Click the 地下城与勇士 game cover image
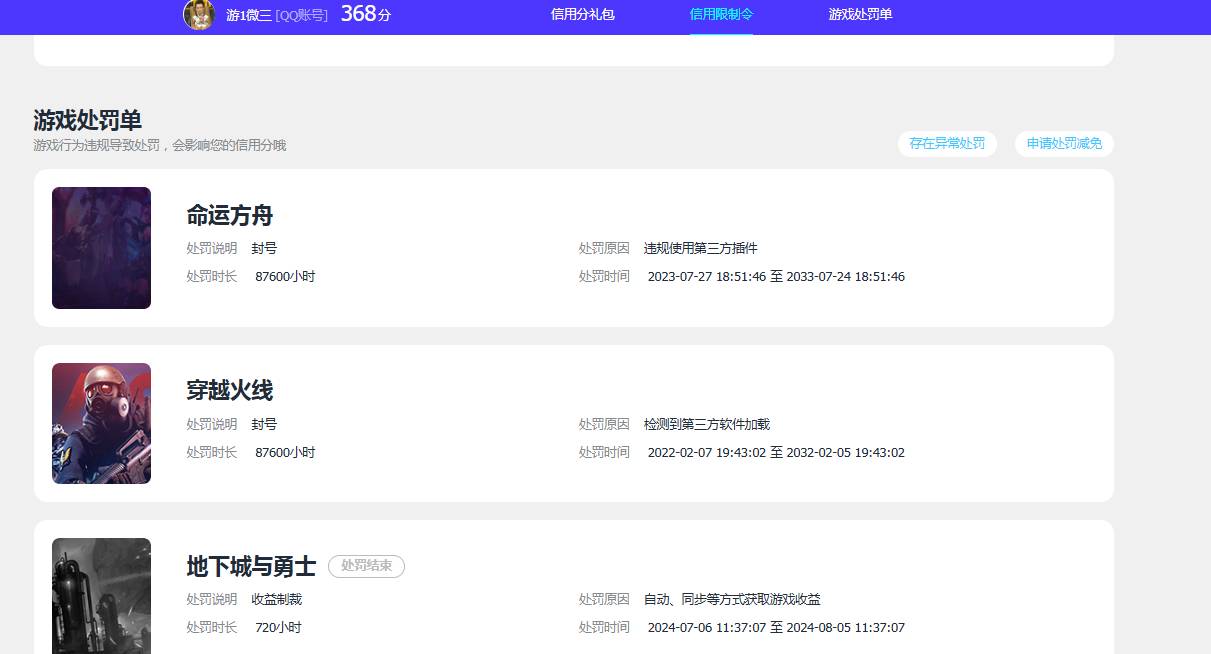1211x654 pixels. pyautogui.click(x=101, y=596)
